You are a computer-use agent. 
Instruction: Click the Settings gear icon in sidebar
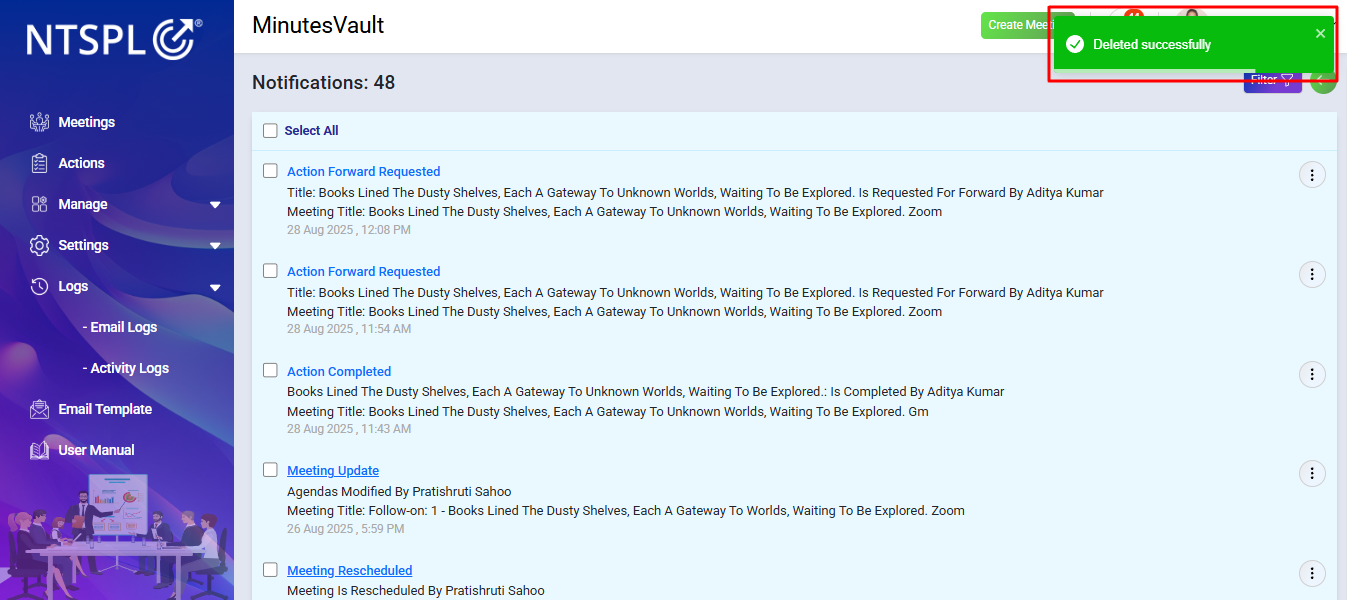click(39, 245)
